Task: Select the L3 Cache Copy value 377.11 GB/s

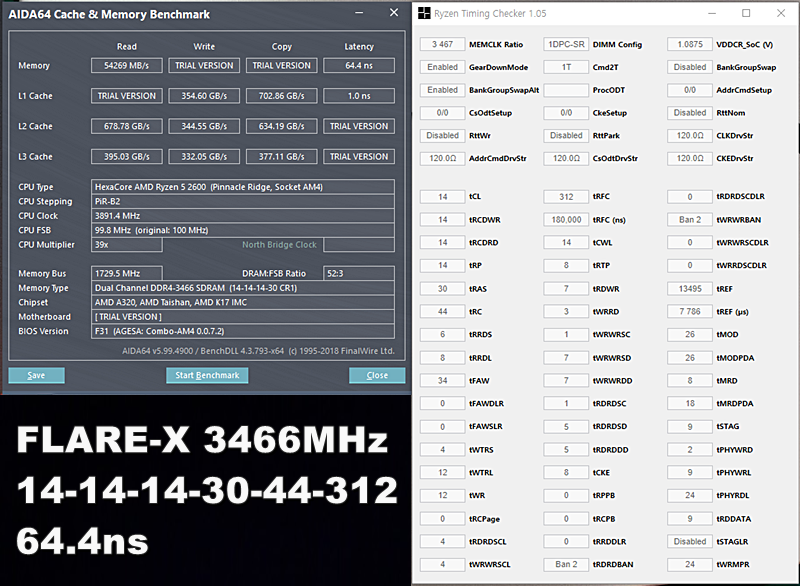Action: (x=282, y=157)
